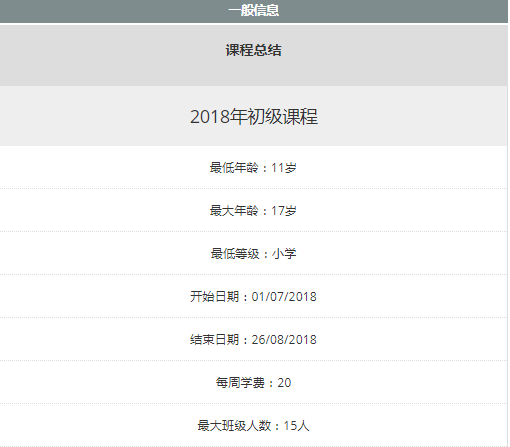The image size is (510, 447).
Task: Click the 17岁 age value
Action: 284,211
